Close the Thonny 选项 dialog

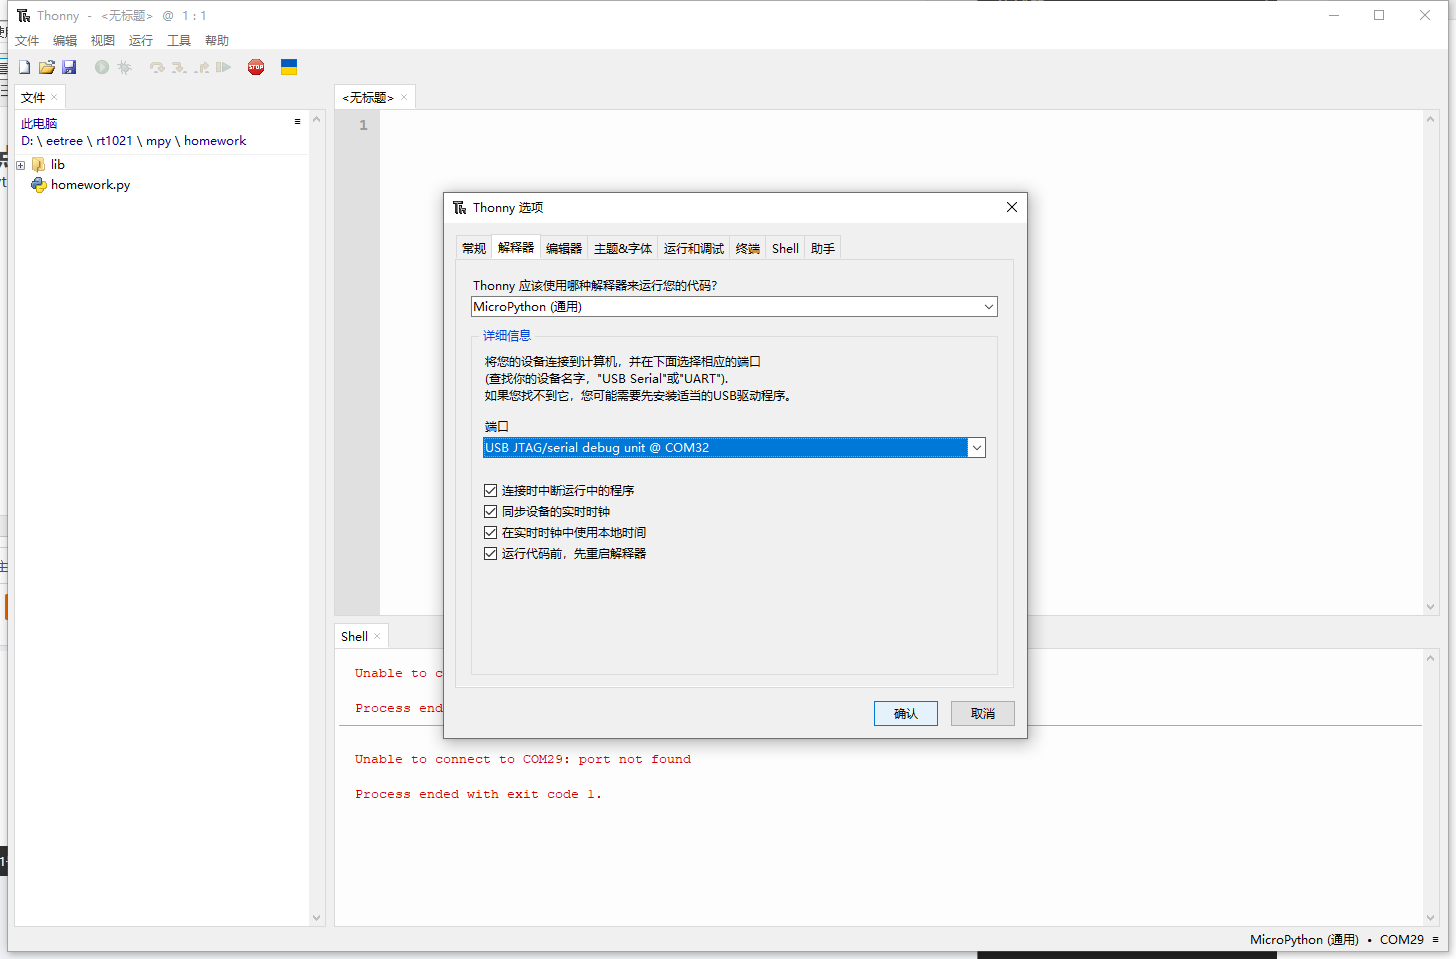tap(1012, 207)
